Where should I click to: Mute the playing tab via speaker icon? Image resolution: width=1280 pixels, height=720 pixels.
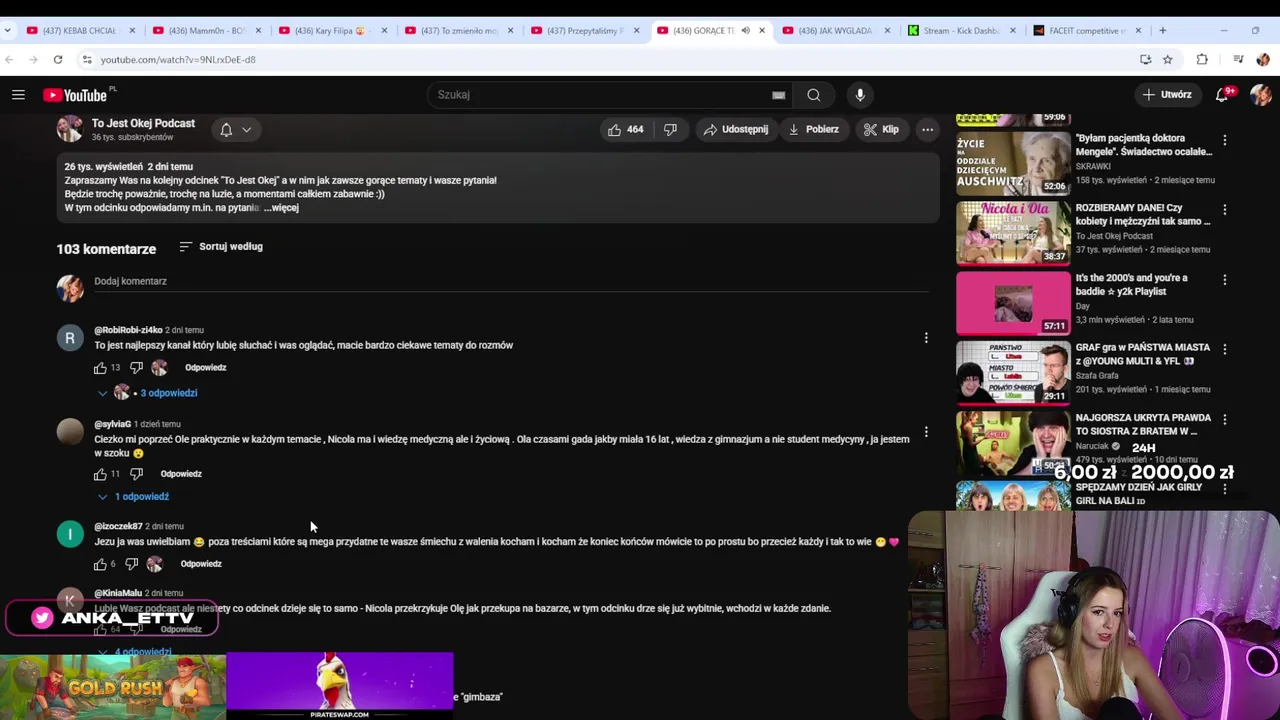745,30
